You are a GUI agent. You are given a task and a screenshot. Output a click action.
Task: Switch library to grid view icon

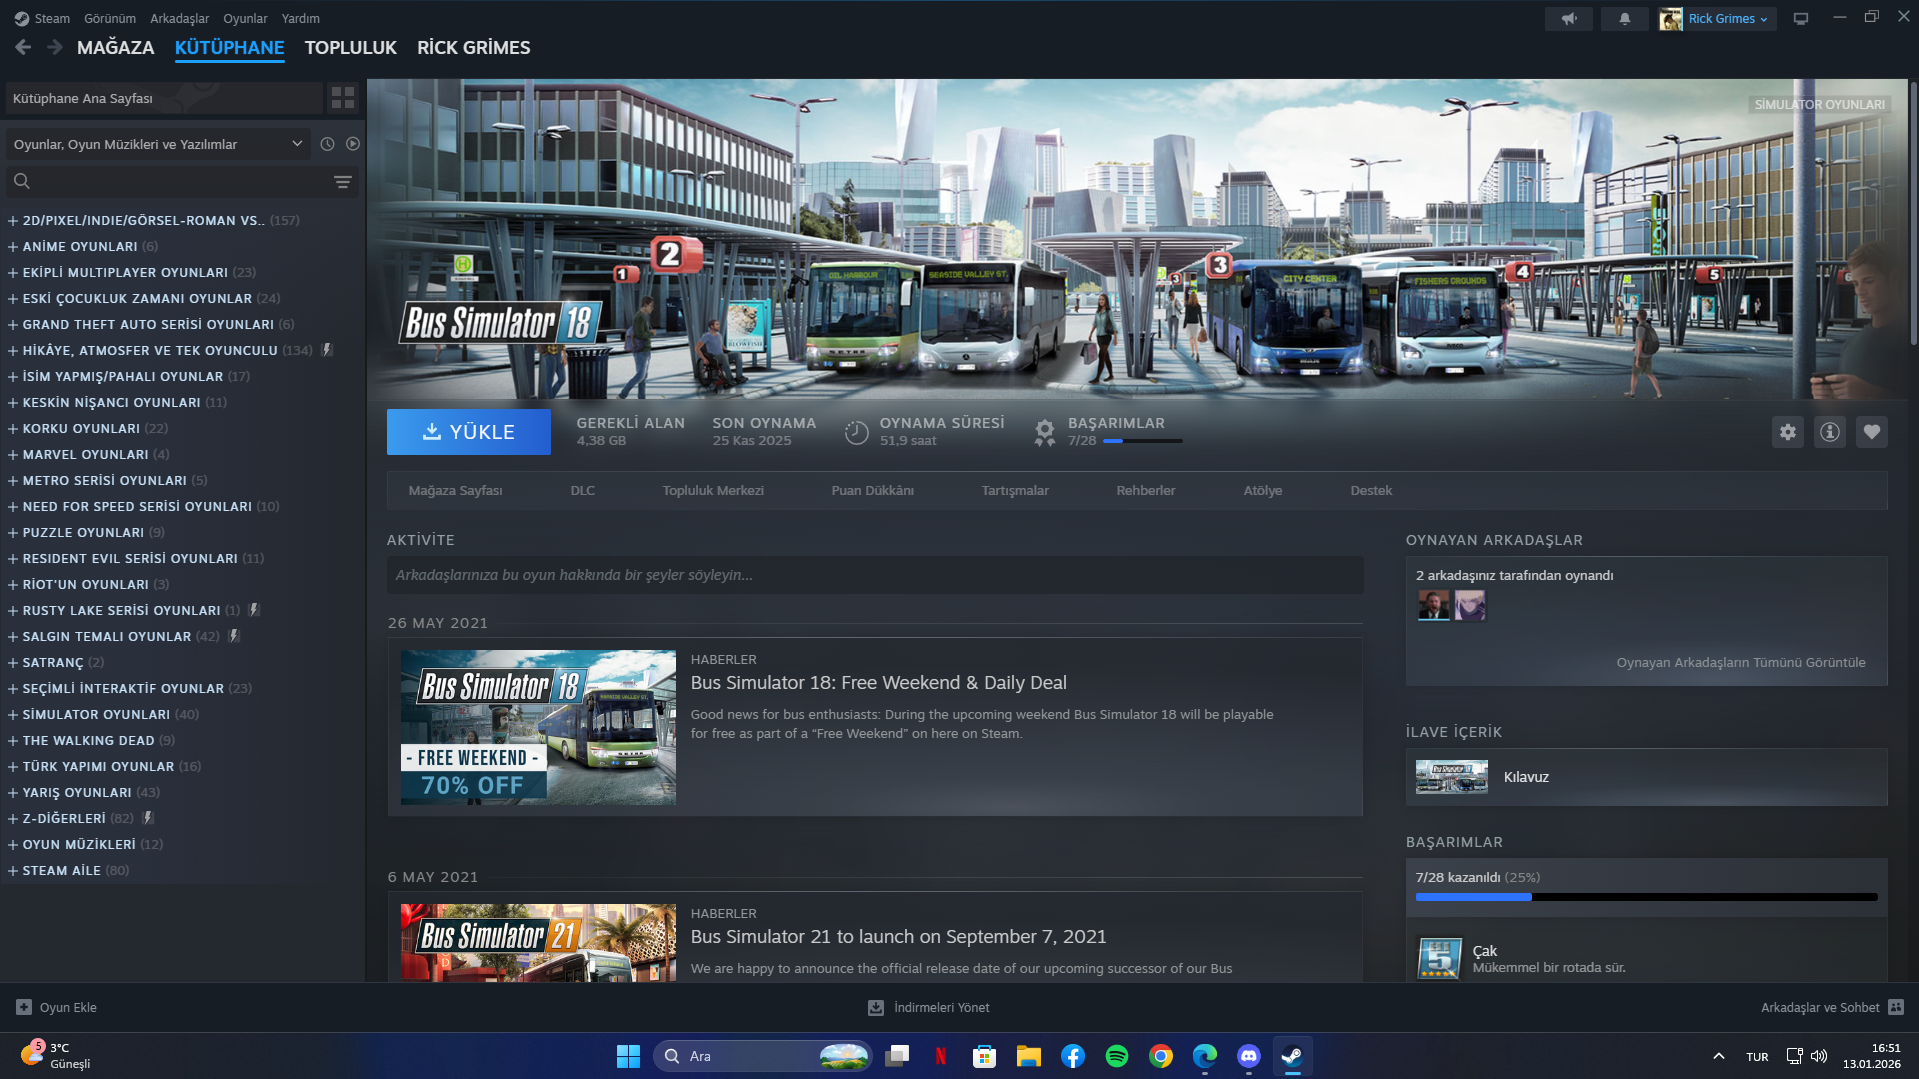coord(343,98)
